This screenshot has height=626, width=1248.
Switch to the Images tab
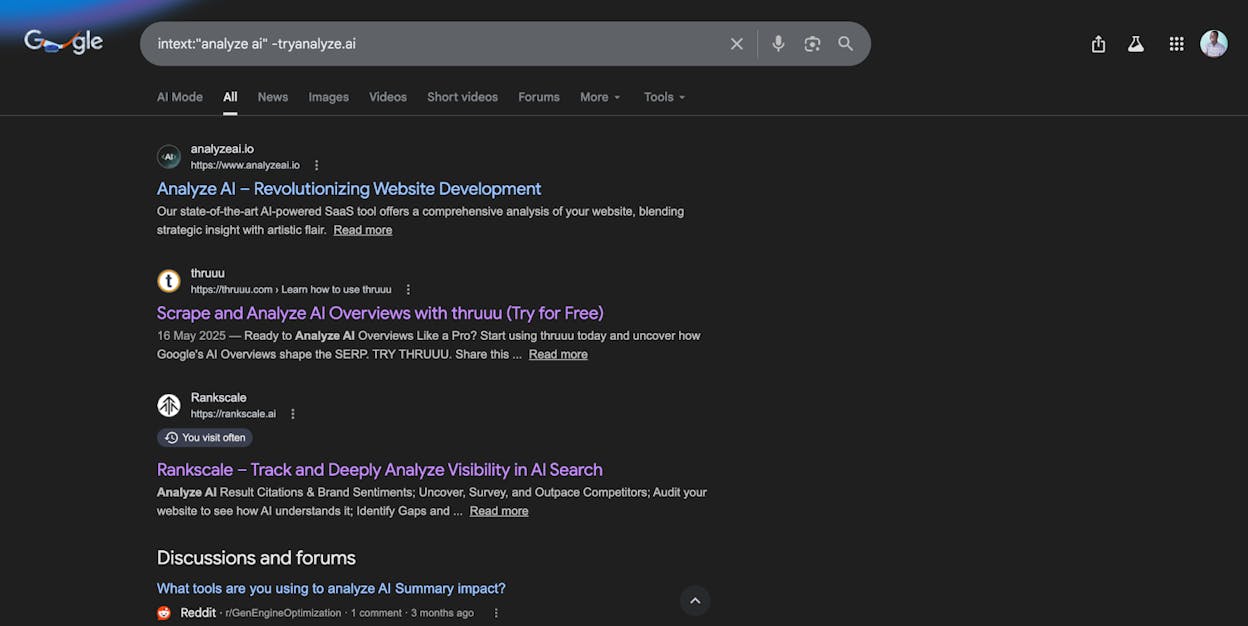click(x=328, y=97)
